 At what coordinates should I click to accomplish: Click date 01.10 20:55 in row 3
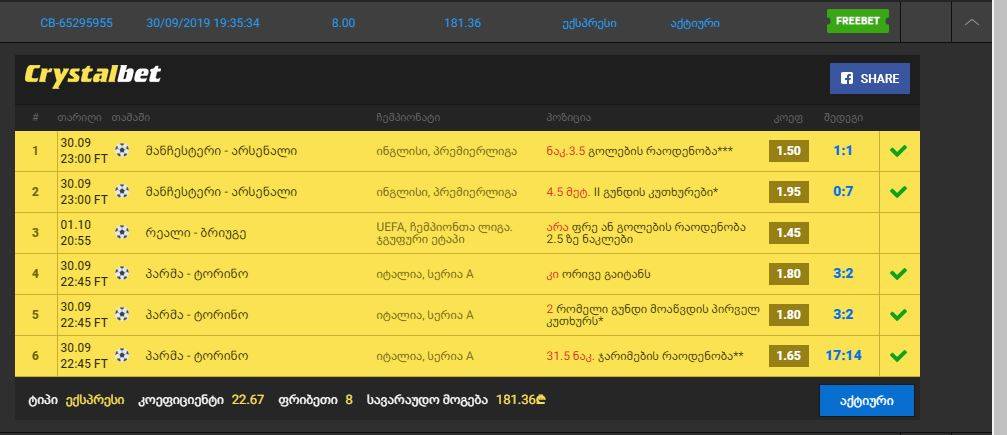(x=76, y=233)
